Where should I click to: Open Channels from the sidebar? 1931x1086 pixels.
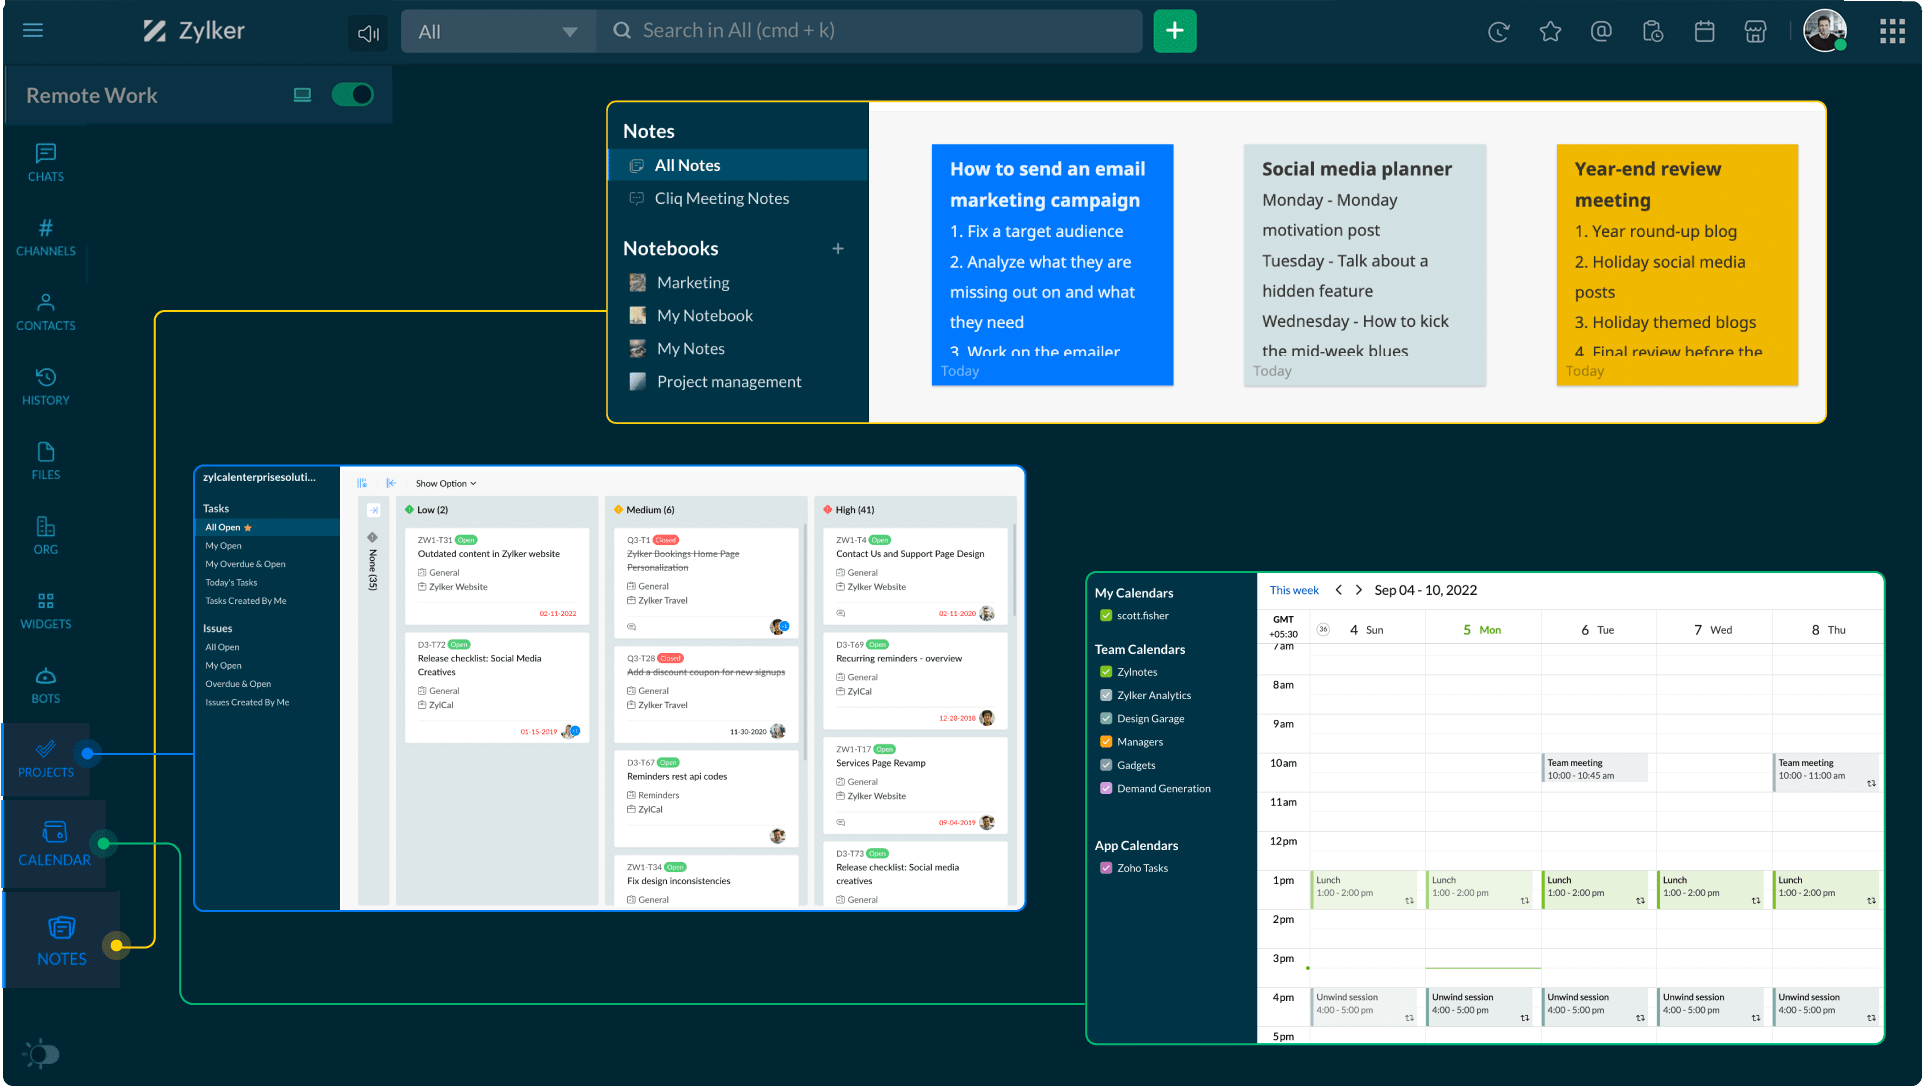pos(45,237)
